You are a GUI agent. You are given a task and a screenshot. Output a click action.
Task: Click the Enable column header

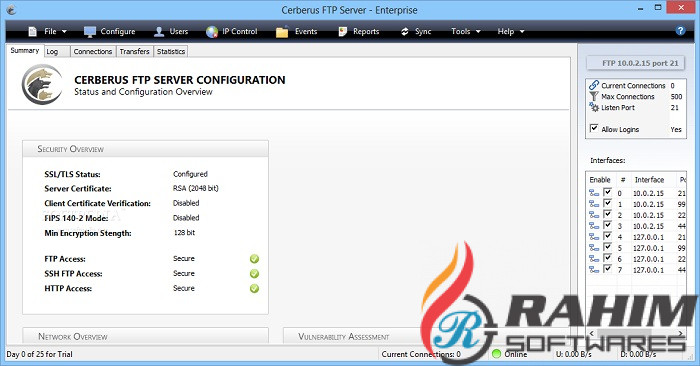[x=600, y=179]
